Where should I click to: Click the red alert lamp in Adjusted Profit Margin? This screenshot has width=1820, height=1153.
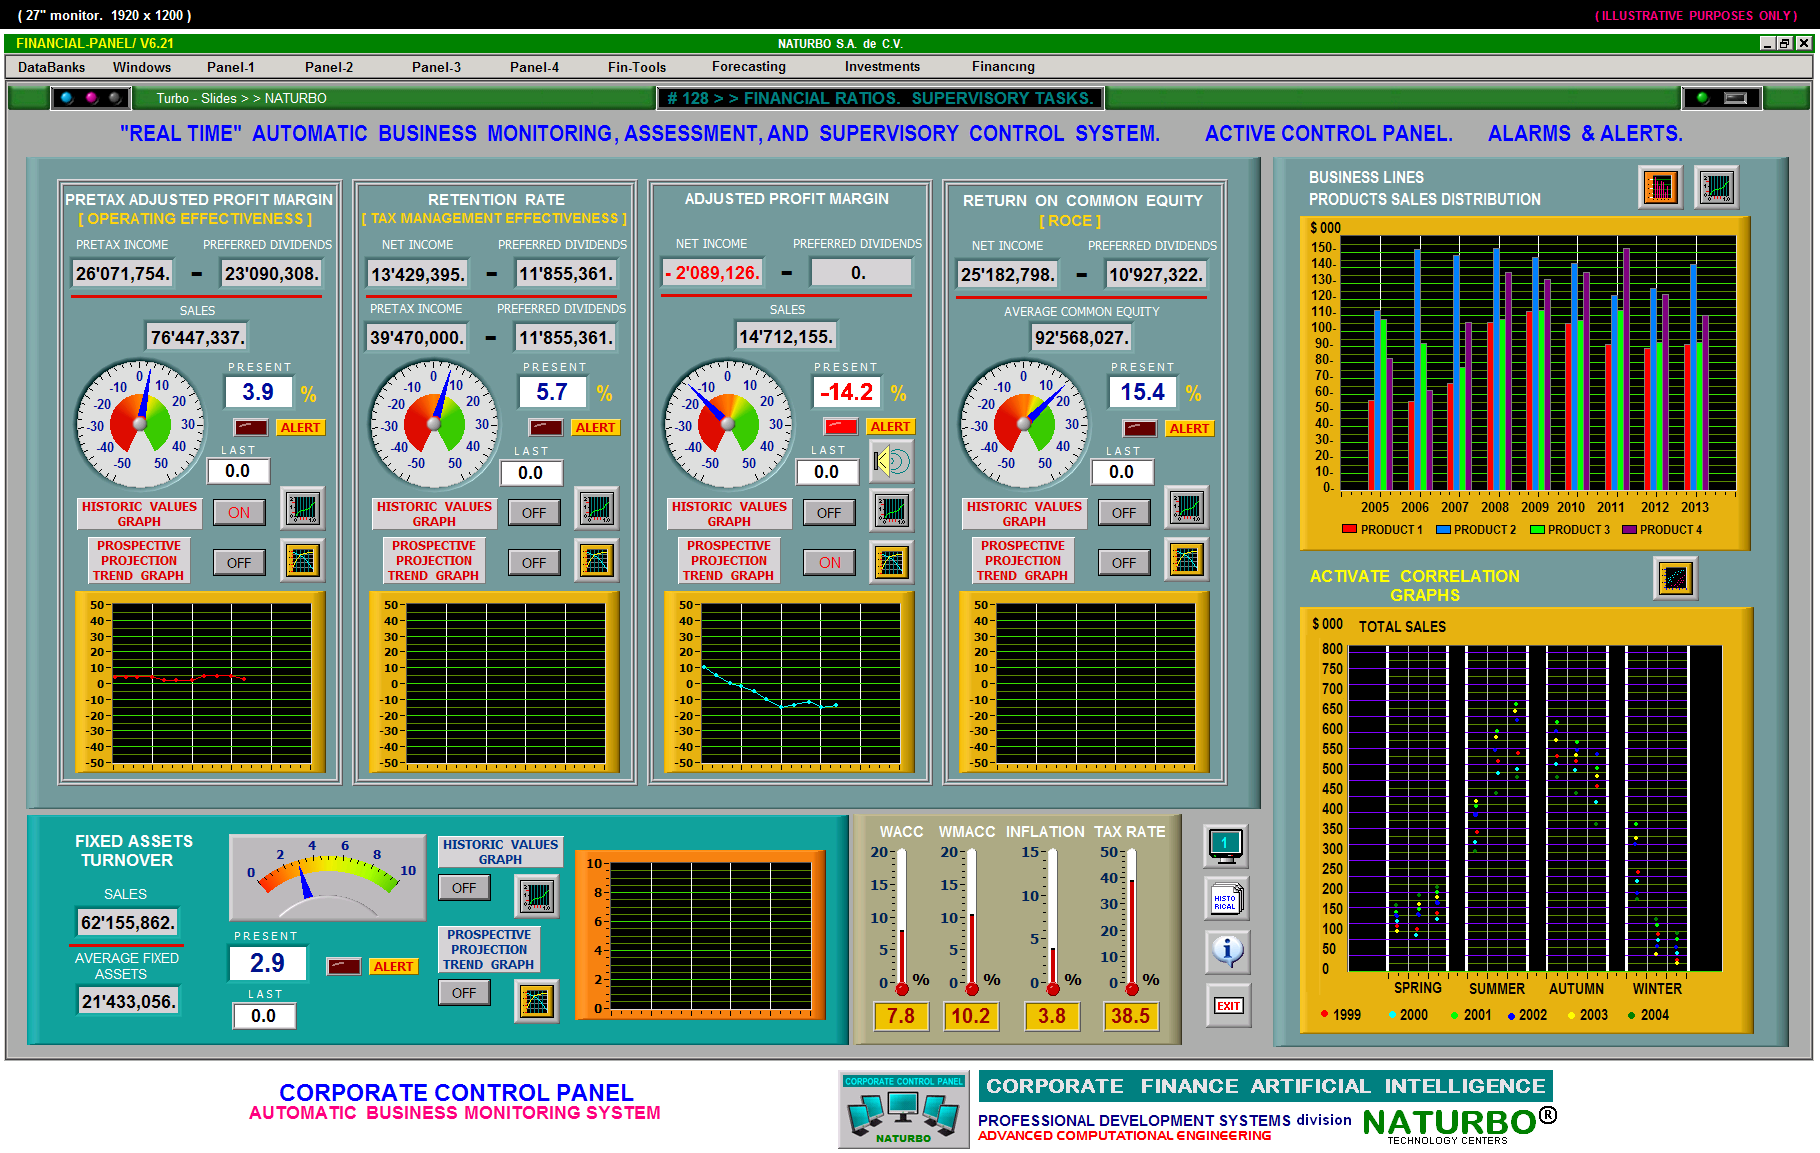[x=840, y=426]
